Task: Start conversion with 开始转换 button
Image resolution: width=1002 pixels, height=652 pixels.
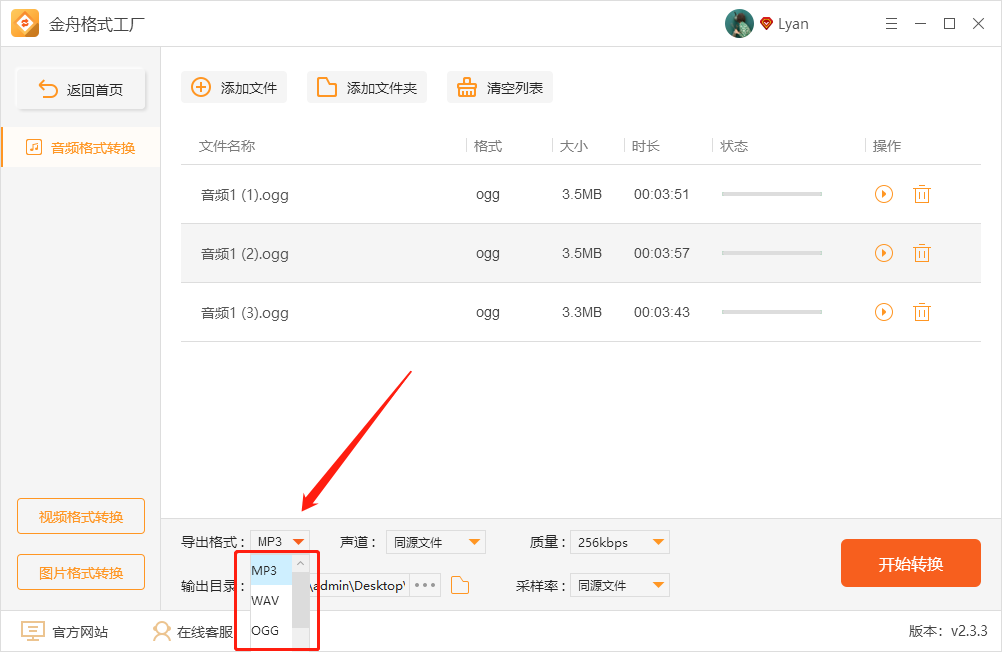Action: (x=910, y=563)
